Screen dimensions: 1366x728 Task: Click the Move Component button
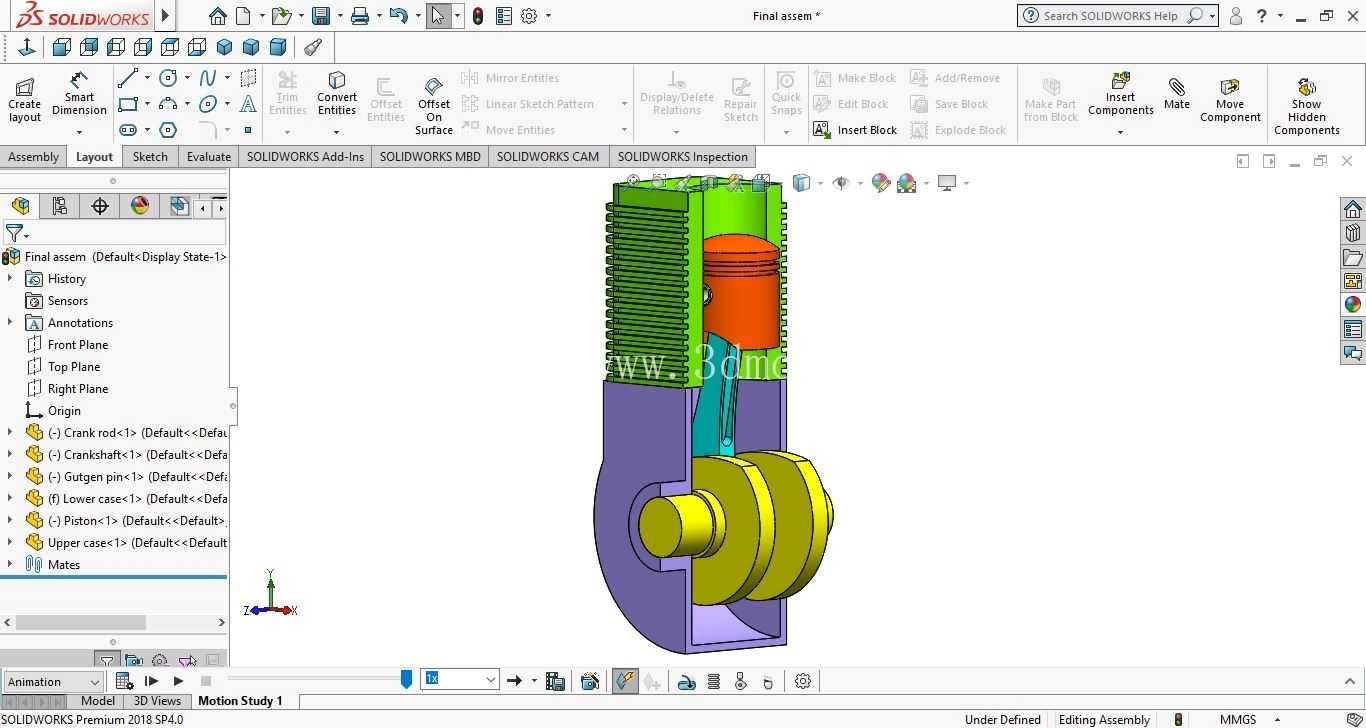tap(1230, 100)
